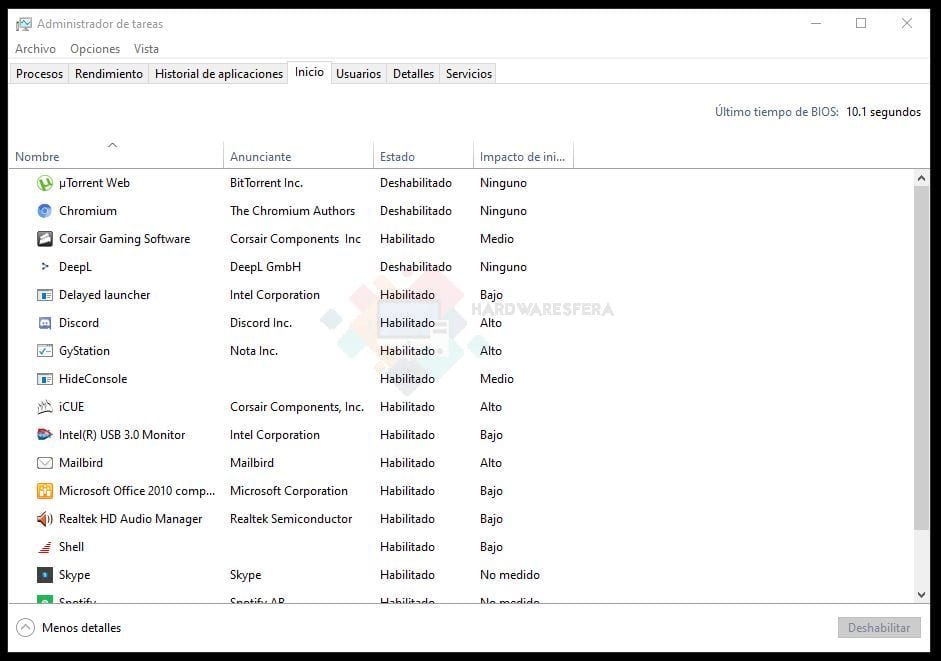Click the µTorrent Web icon
Image resolution: width=941 pixels, height=661 pixels.
(45, 183)
